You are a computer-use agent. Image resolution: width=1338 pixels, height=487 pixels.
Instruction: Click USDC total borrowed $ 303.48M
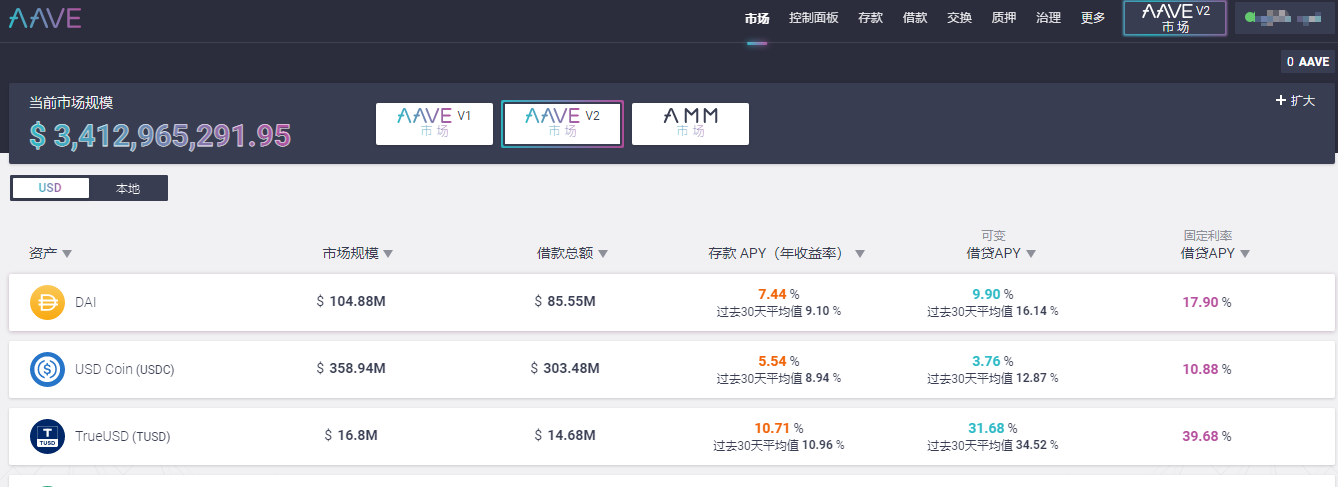tap(565, 368)
